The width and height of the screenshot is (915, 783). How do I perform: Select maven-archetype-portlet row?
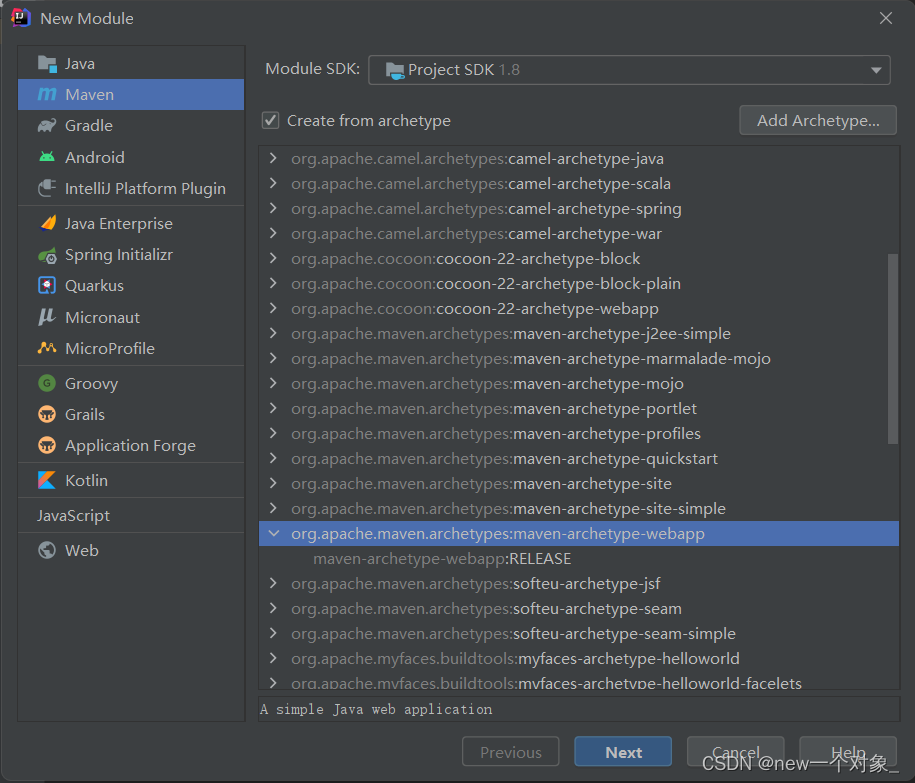579,408
